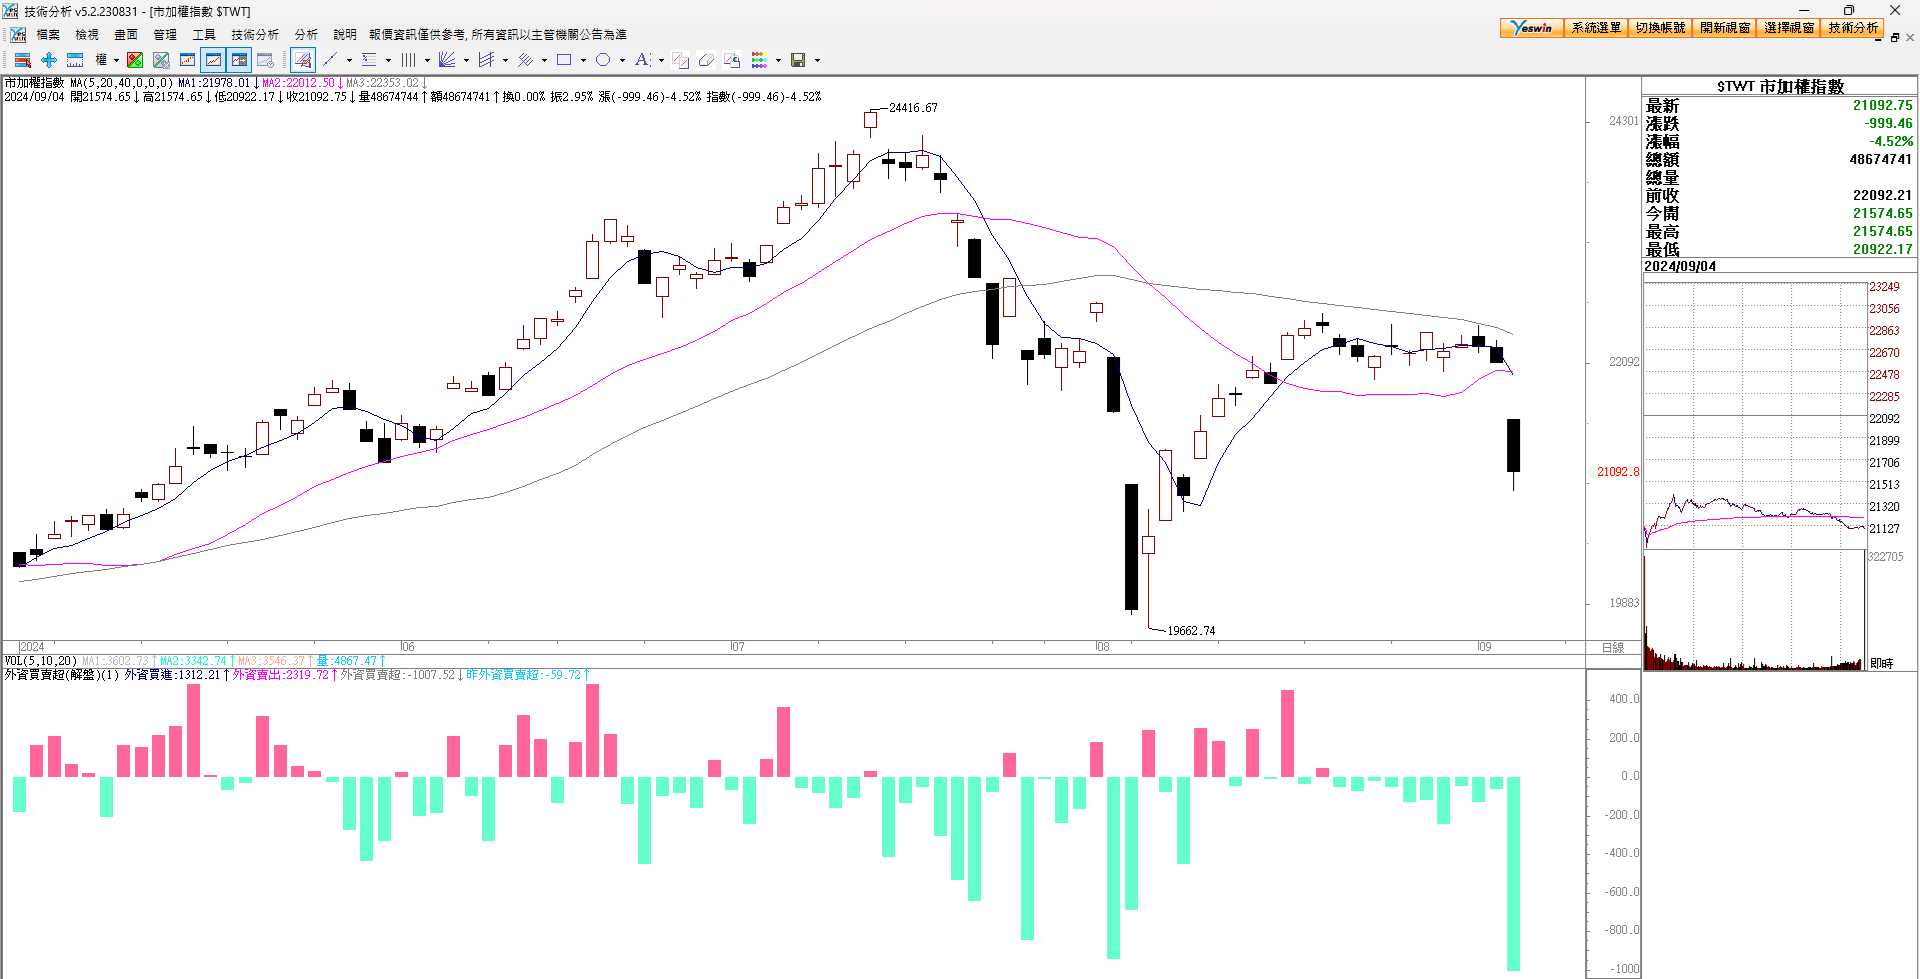Image resolution: width=1920 pixels, height=979 pixels.
Task: Open the 檢視 menu
Action: click(87, 35)
